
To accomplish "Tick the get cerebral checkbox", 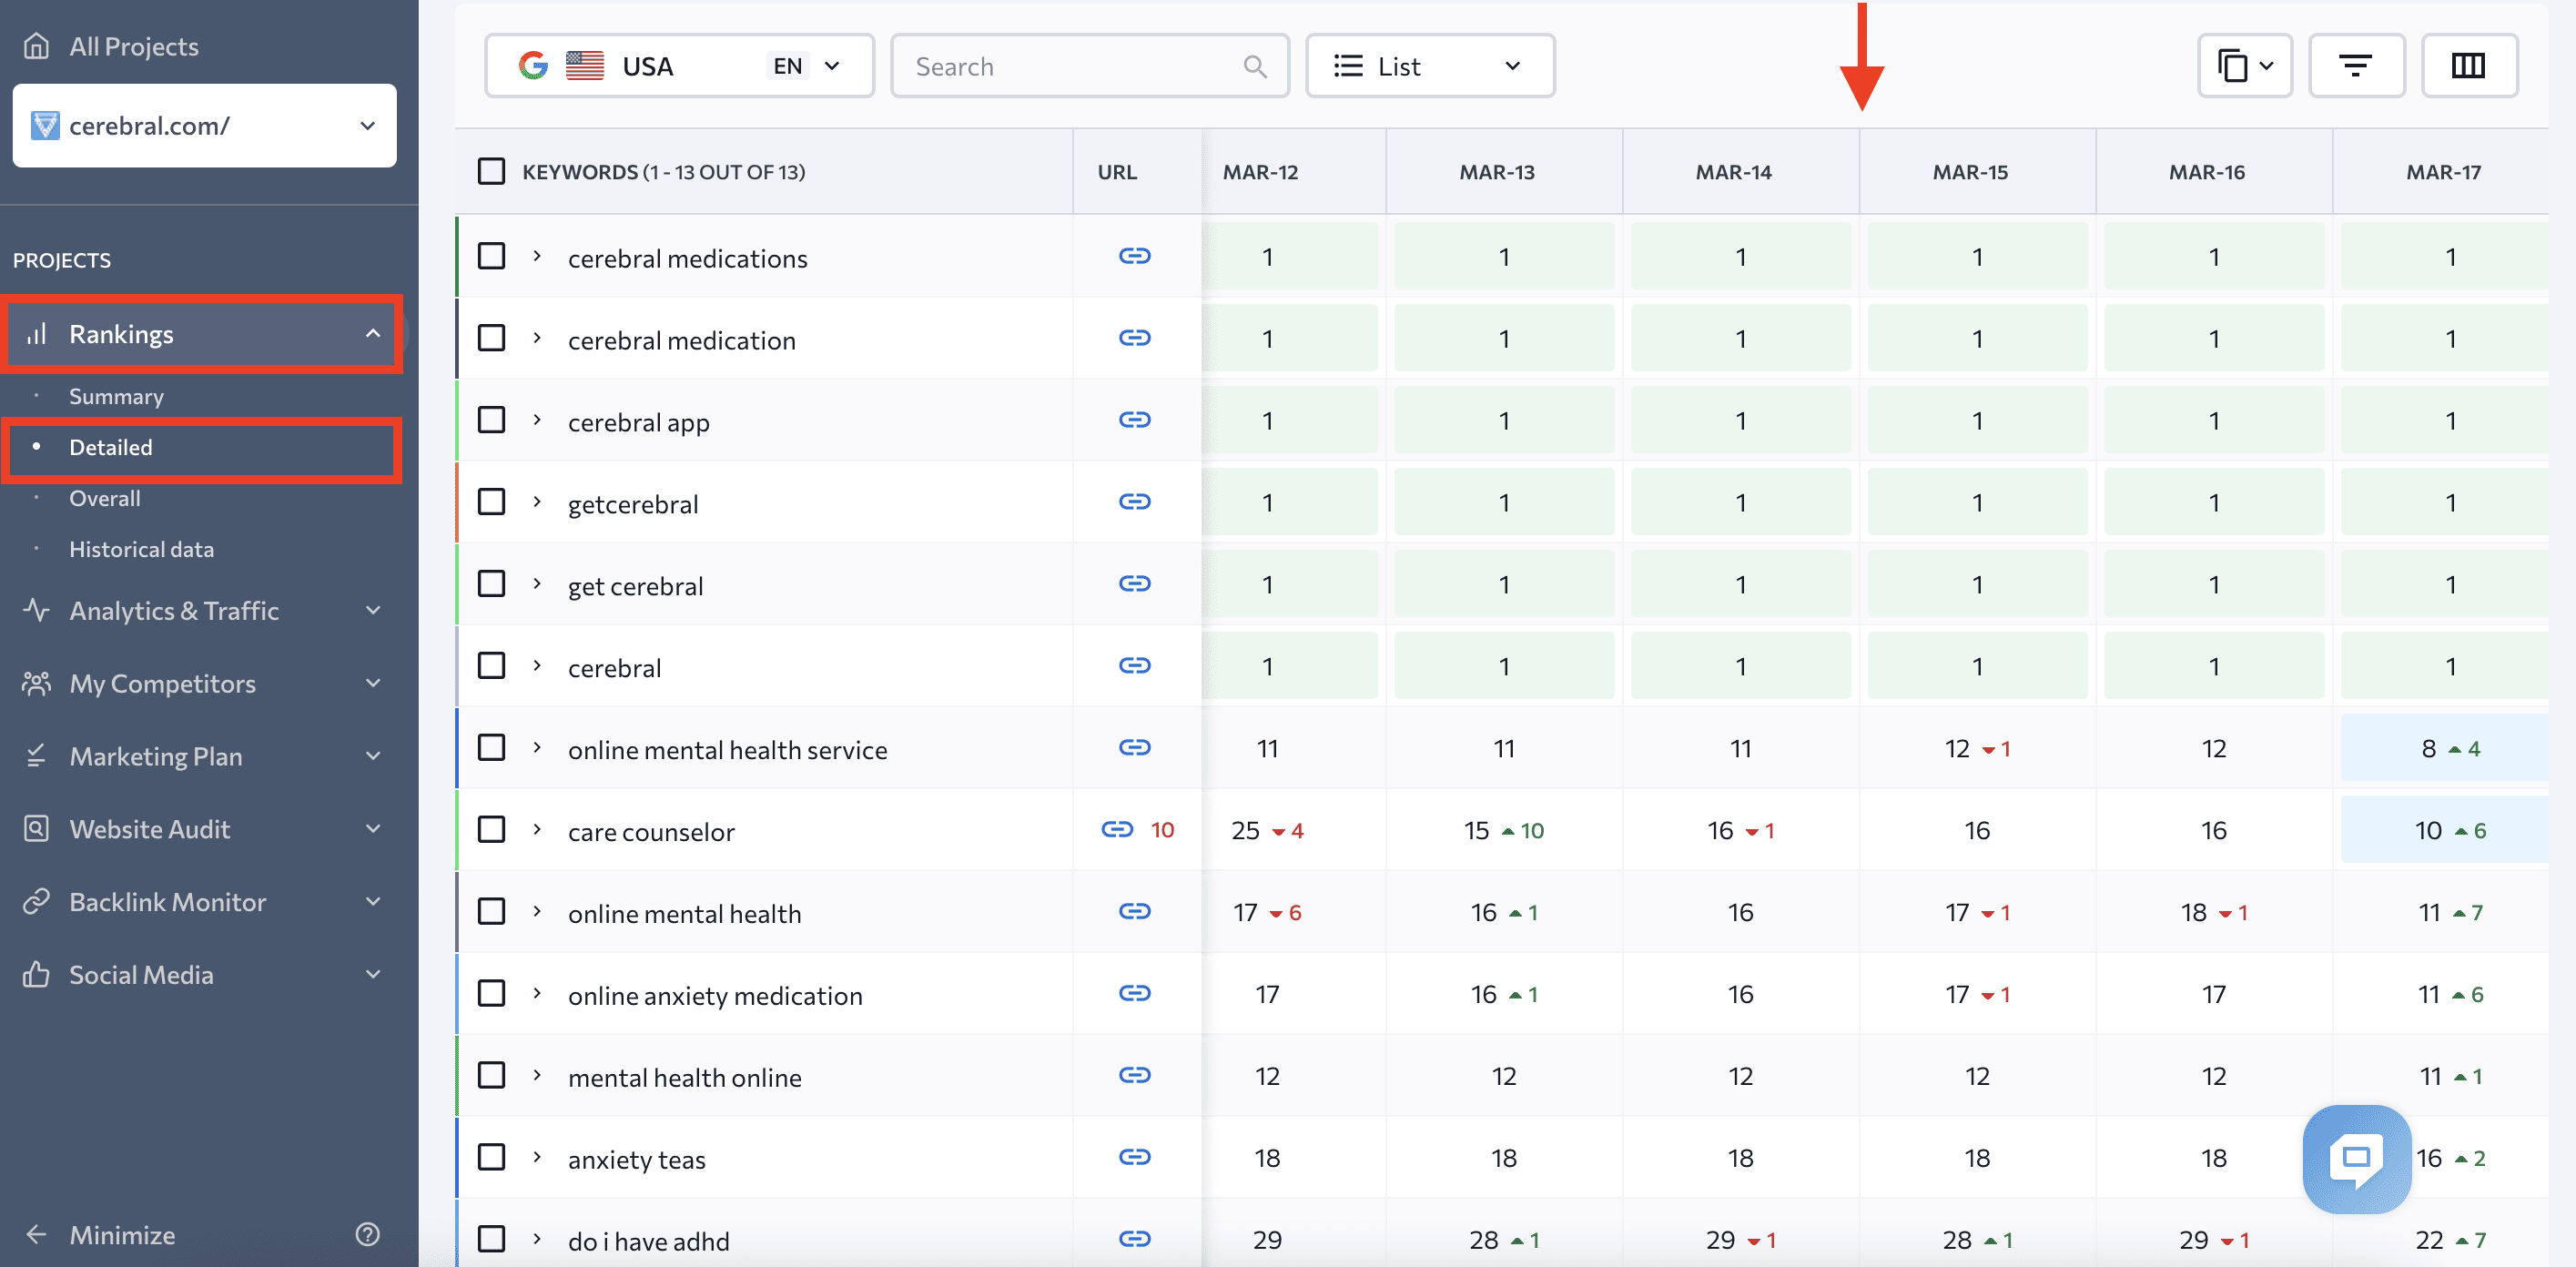I will pos(491,585).
